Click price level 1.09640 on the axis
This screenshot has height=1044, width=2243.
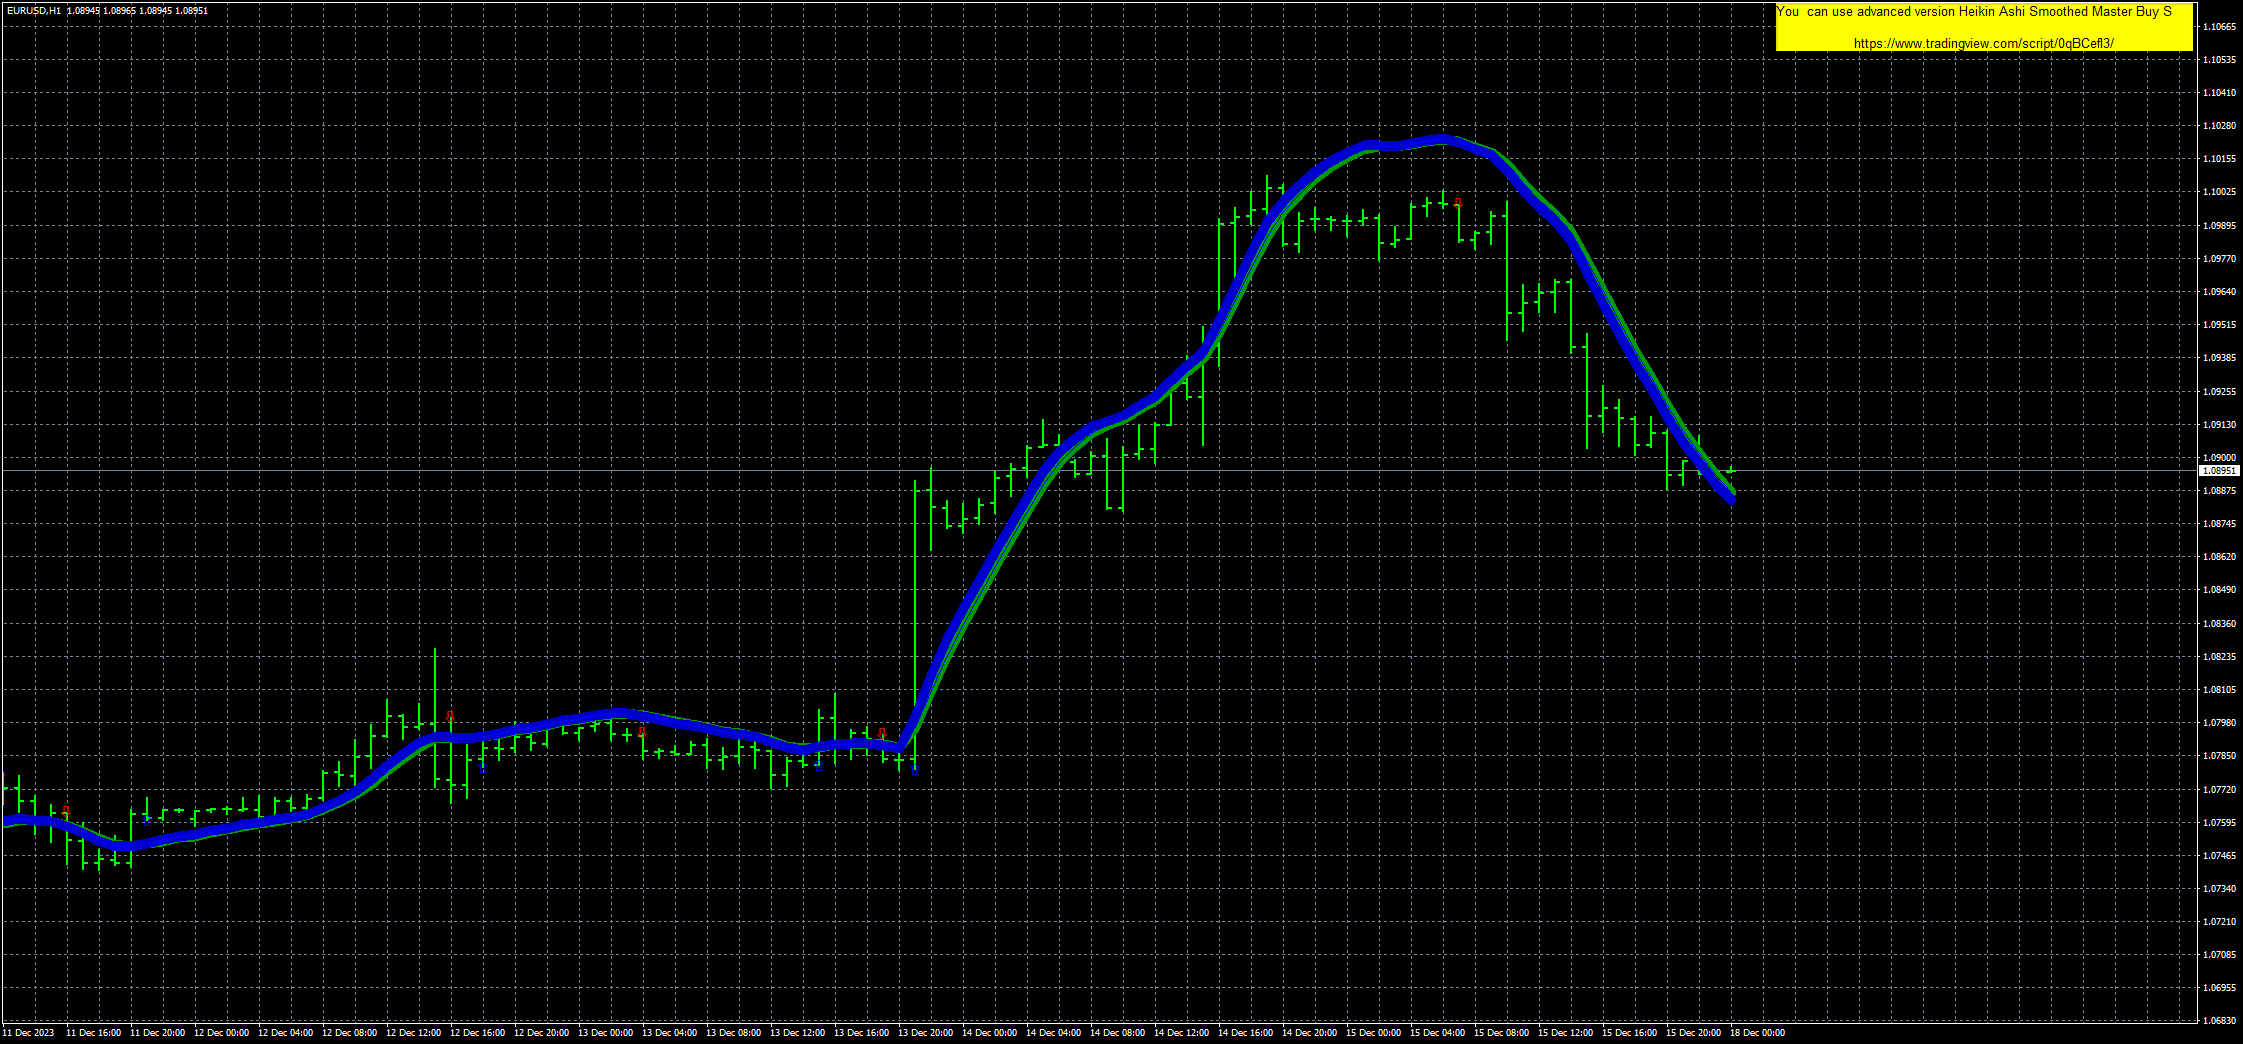pos(2219,292)
